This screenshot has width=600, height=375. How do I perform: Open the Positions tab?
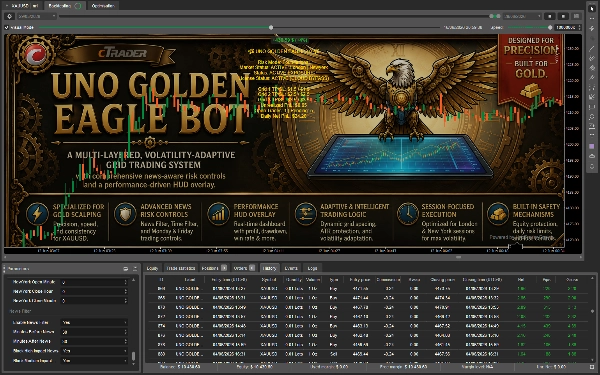(x=214, y=268)
